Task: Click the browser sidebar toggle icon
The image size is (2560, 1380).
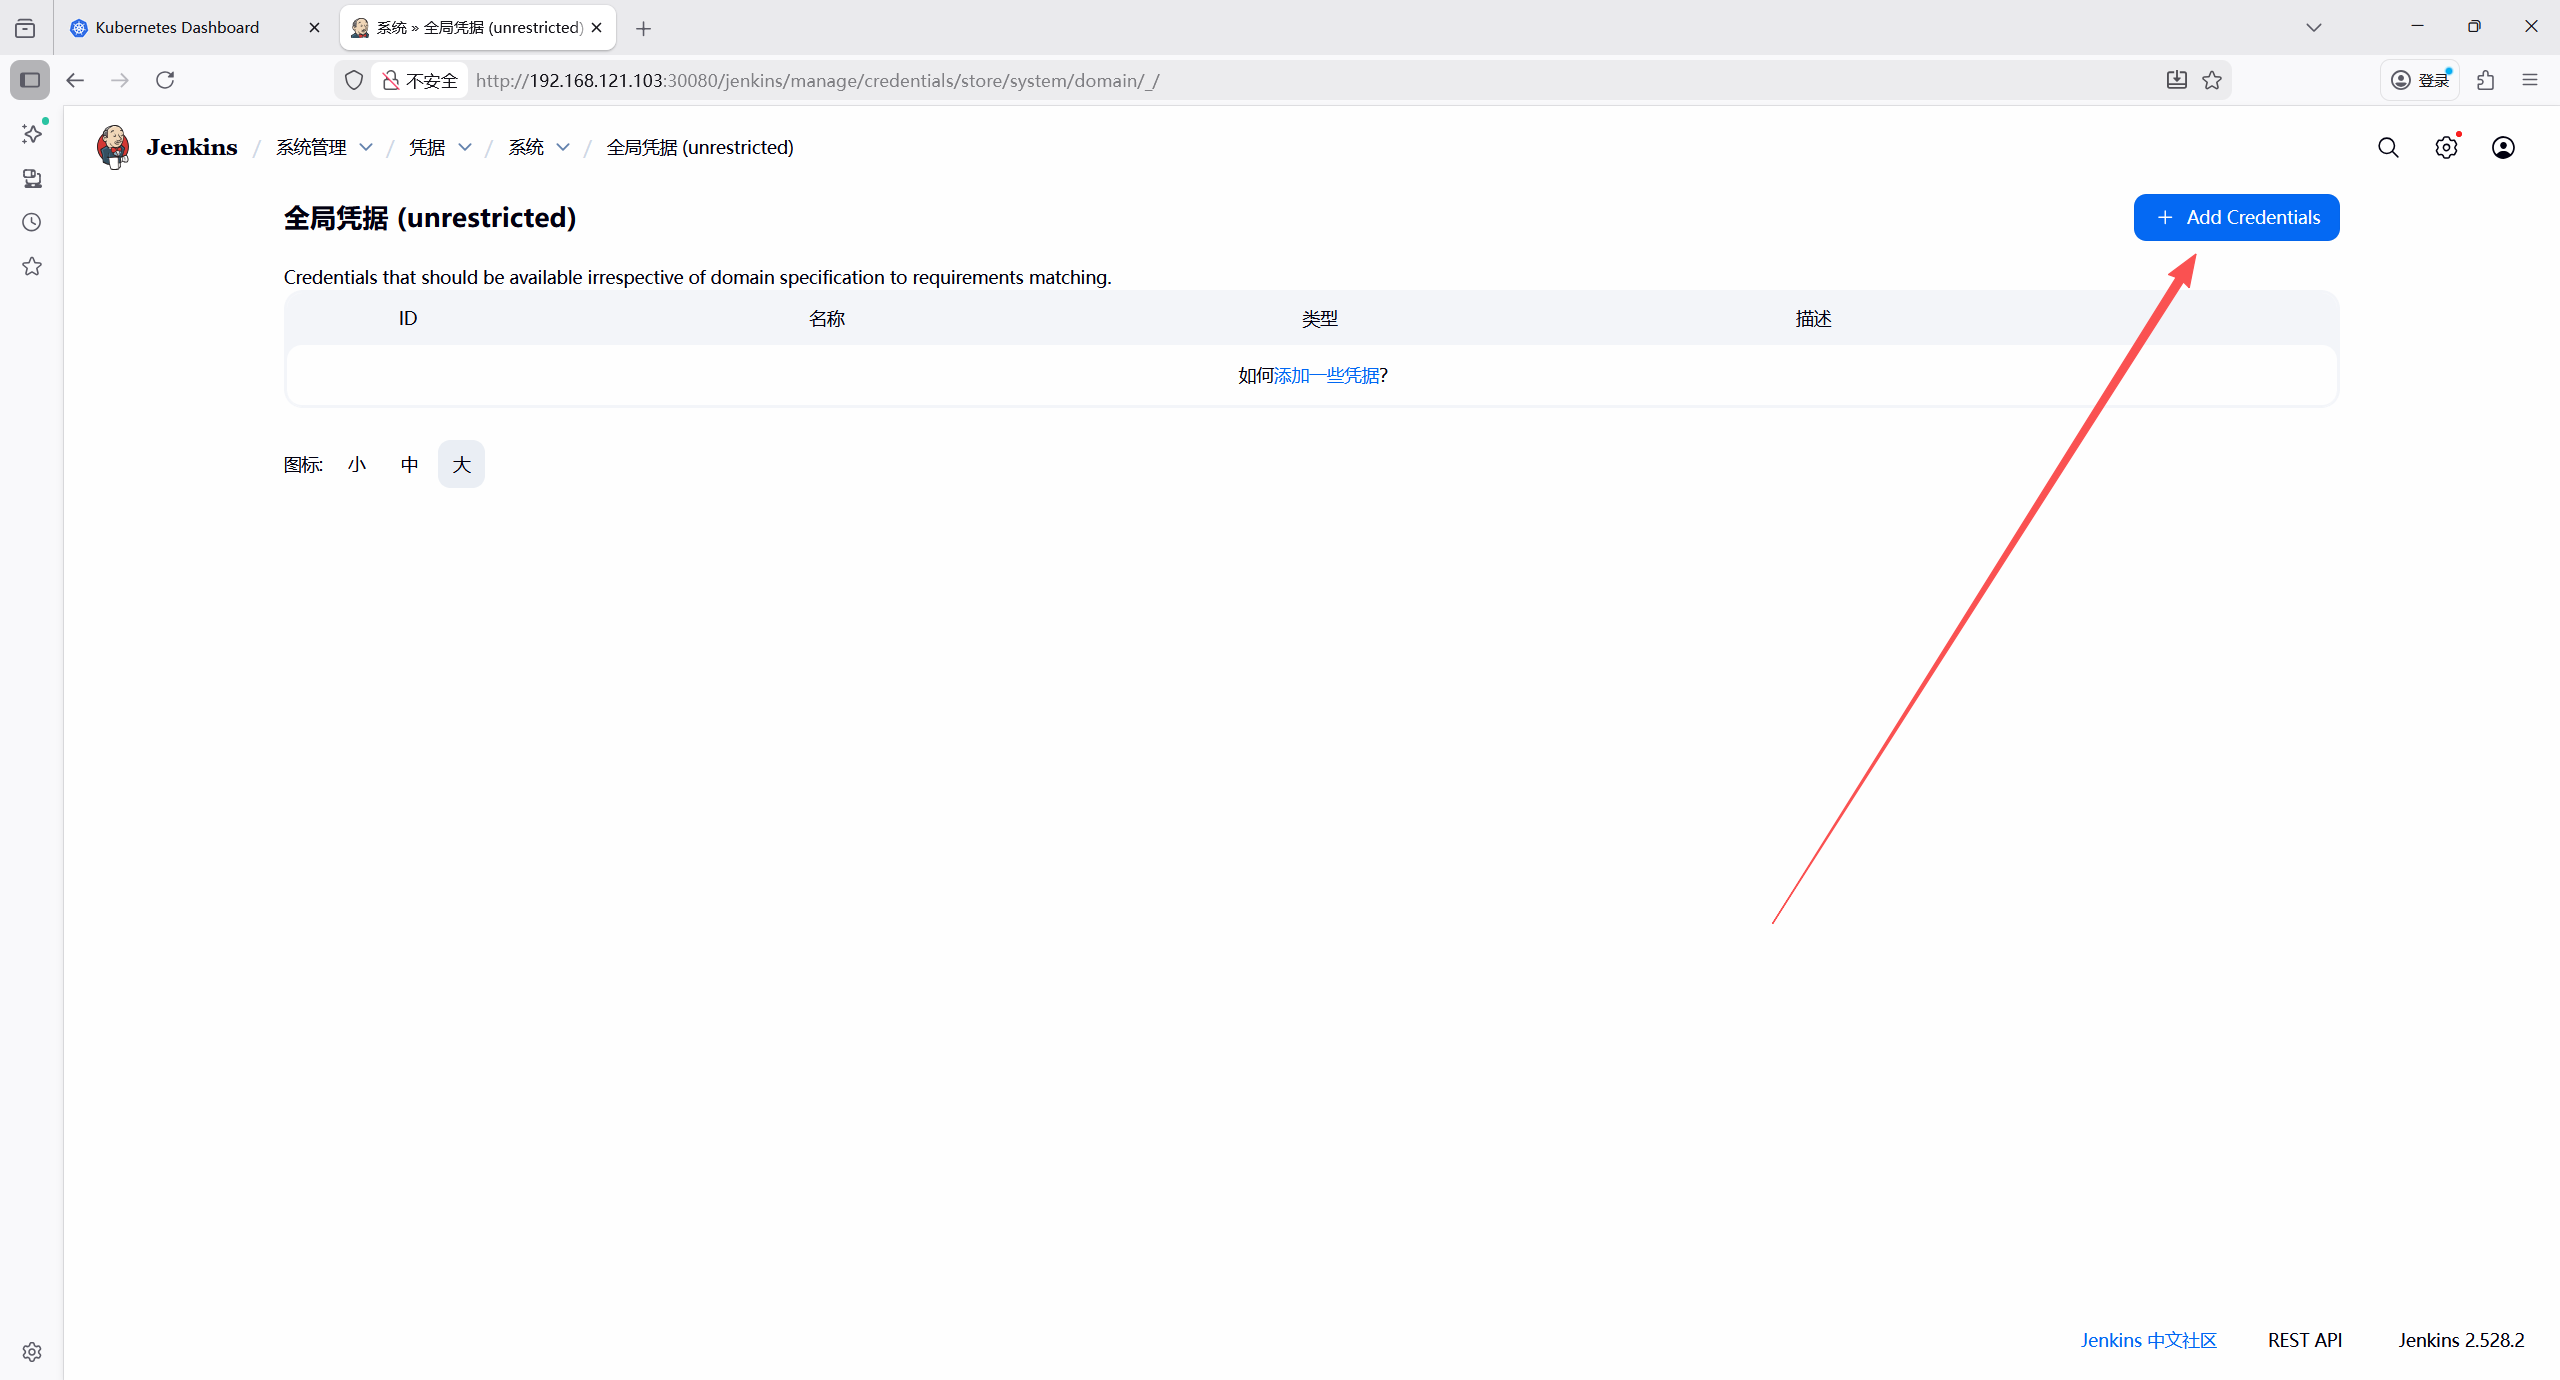Action: [30, 80]
